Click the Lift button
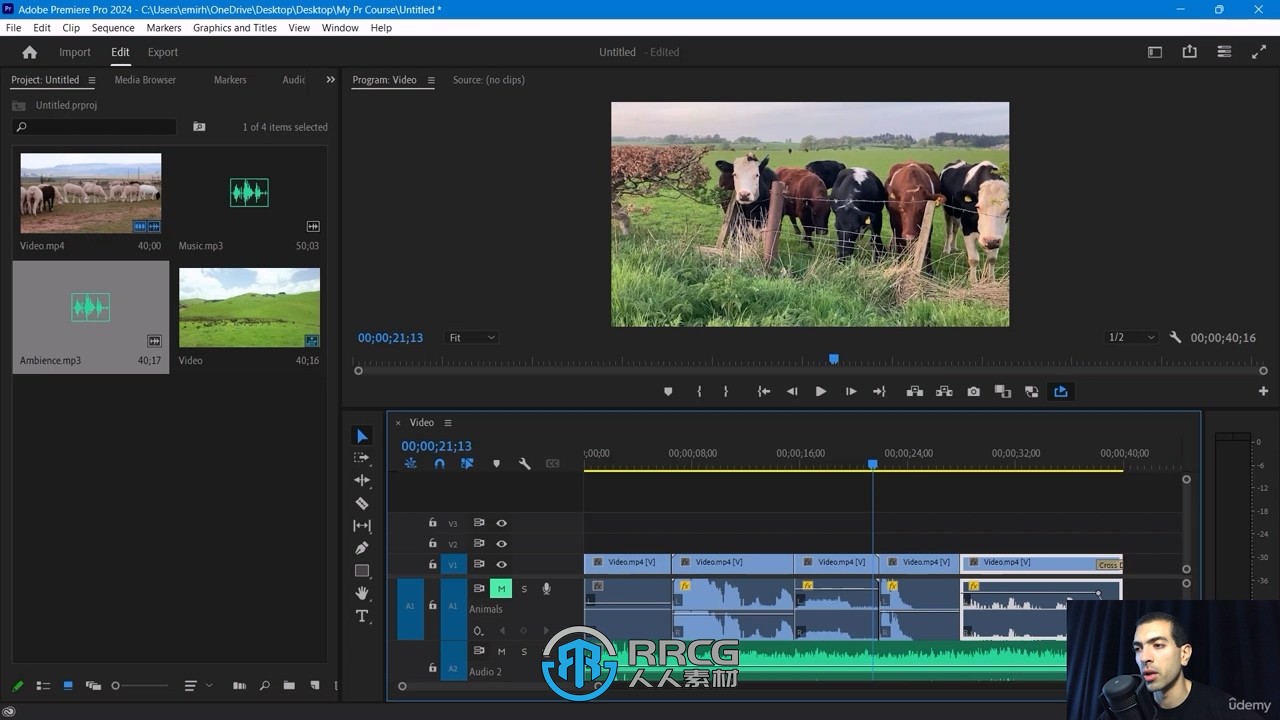The image size is (1280, 720). 914,391
